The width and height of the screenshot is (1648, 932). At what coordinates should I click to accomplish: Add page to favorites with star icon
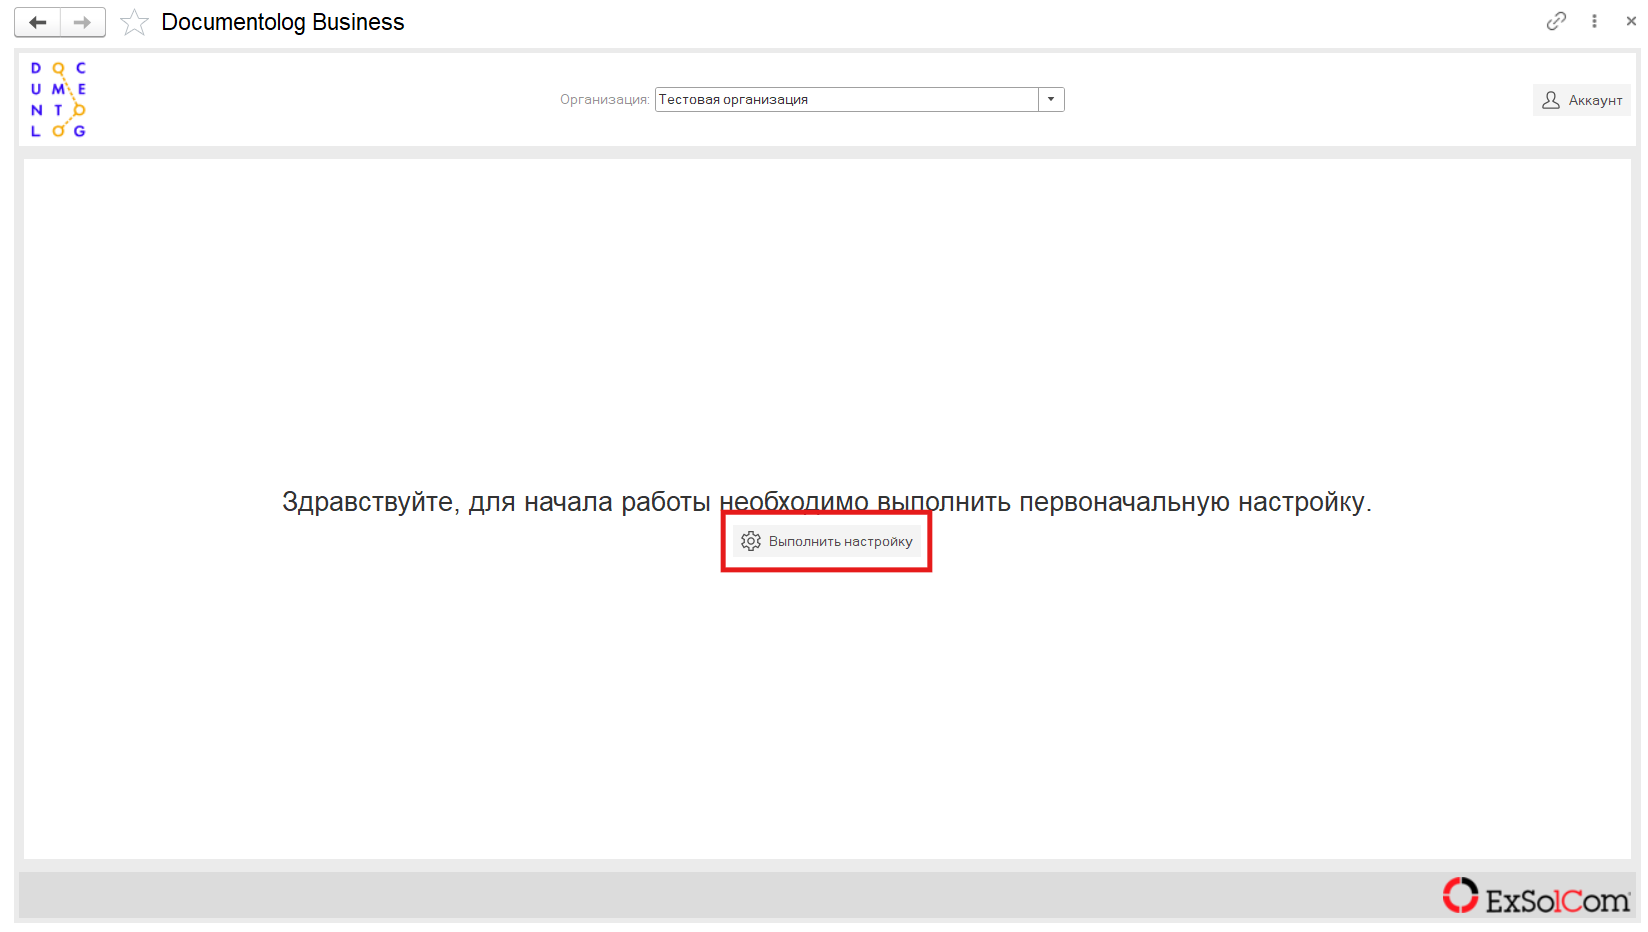click(x=134, y=22)
